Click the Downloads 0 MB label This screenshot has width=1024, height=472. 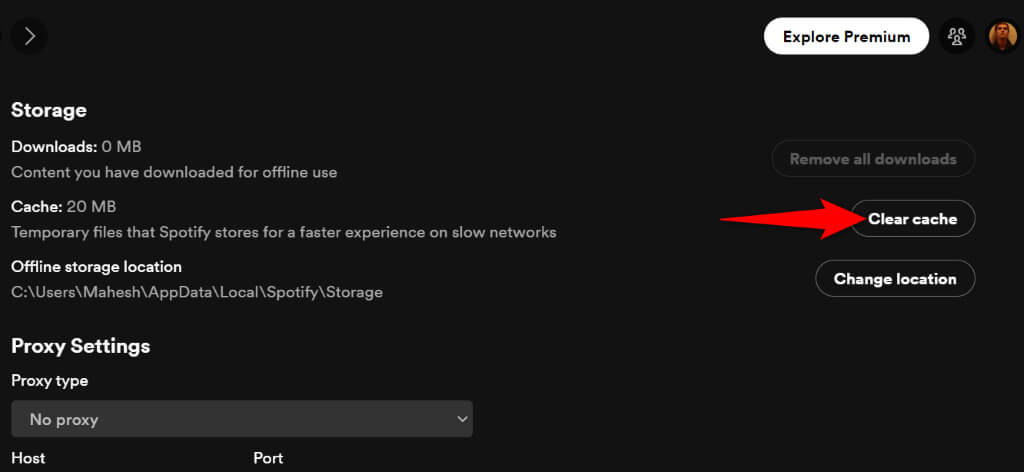(x=76, y=147)
